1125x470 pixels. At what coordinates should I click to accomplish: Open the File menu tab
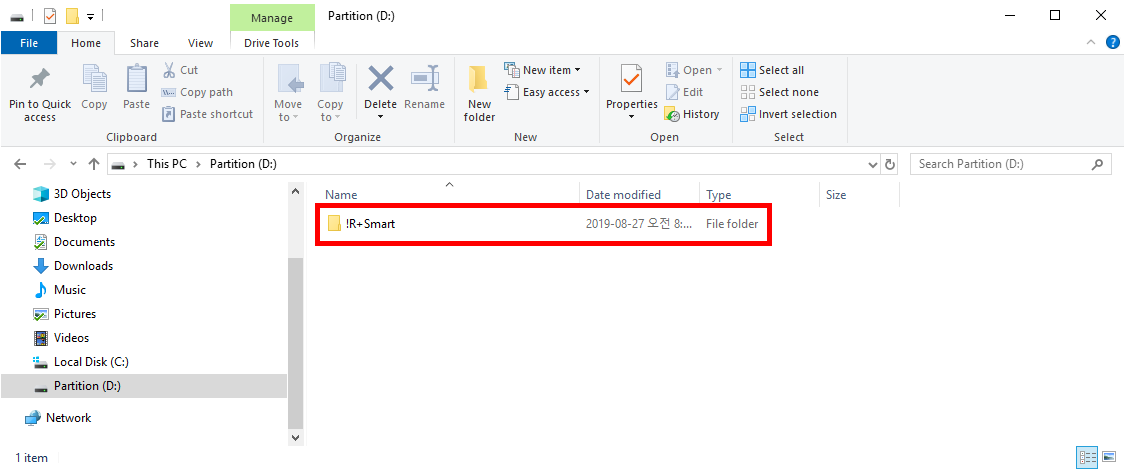click(x=29, y=43)
